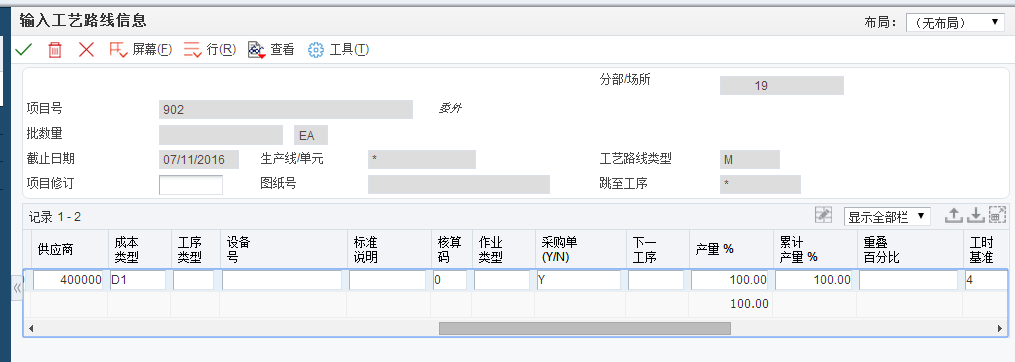Click the 分部/场所 field showing 19

coord(782,85)
